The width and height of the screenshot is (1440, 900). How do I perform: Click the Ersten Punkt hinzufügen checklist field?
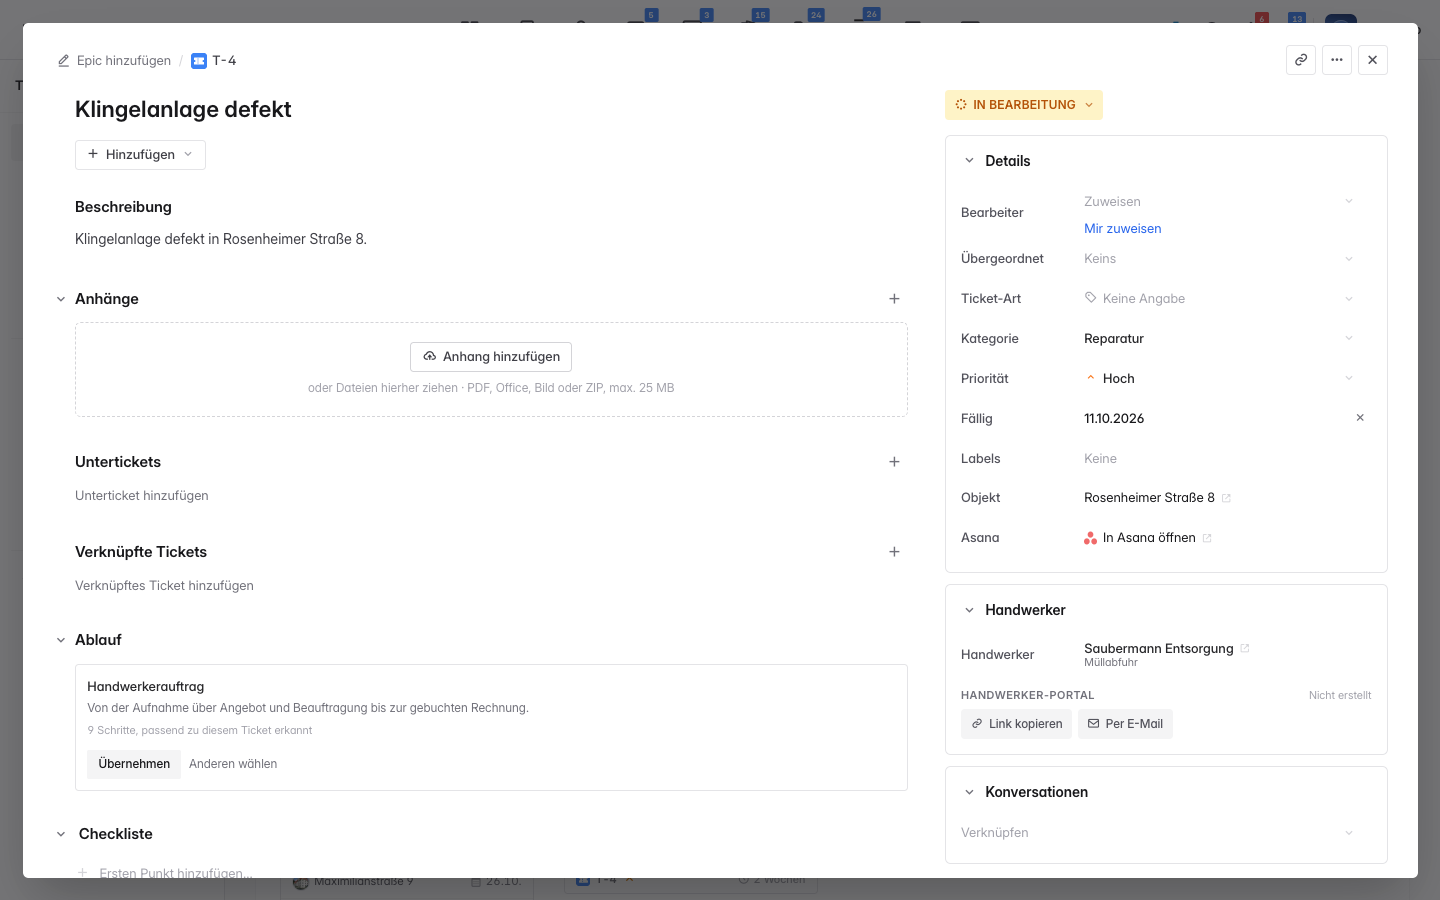[x=176, y=873]
